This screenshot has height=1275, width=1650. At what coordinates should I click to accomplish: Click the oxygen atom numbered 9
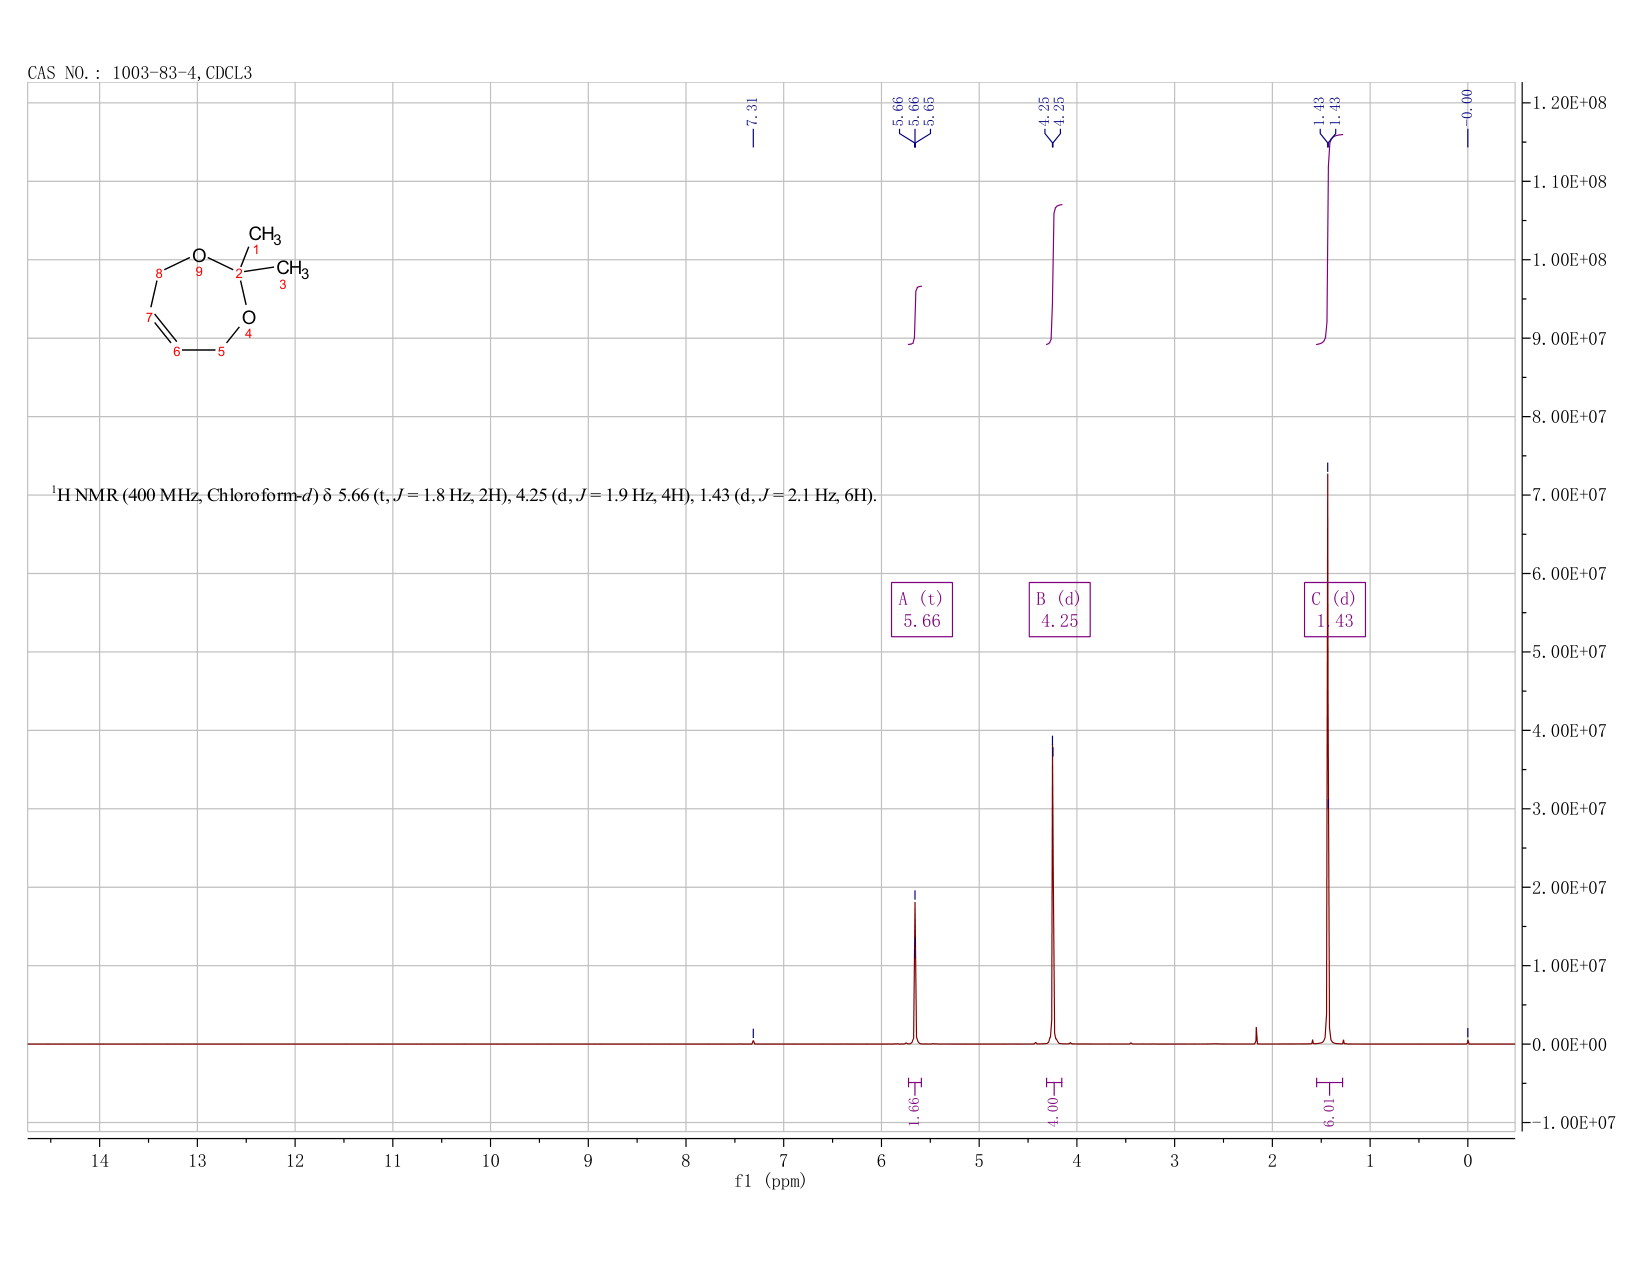[x=199, y=256]
